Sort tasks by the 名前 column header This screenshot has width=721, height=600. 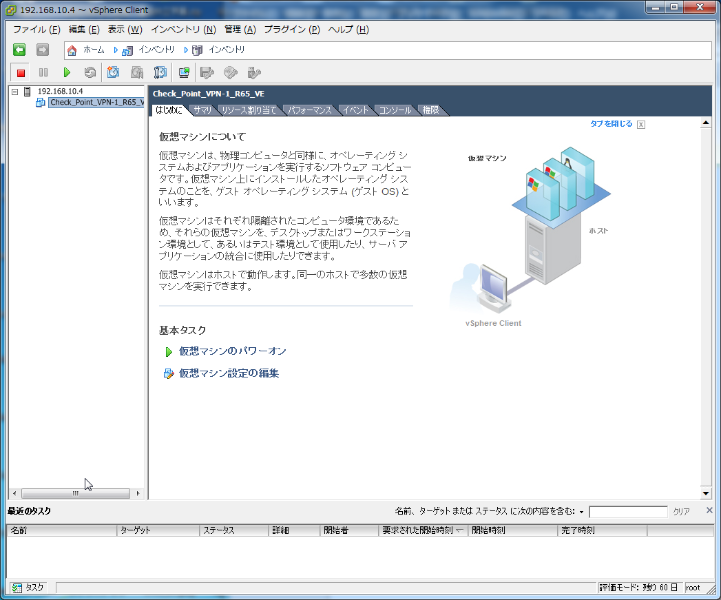point(62,531)
